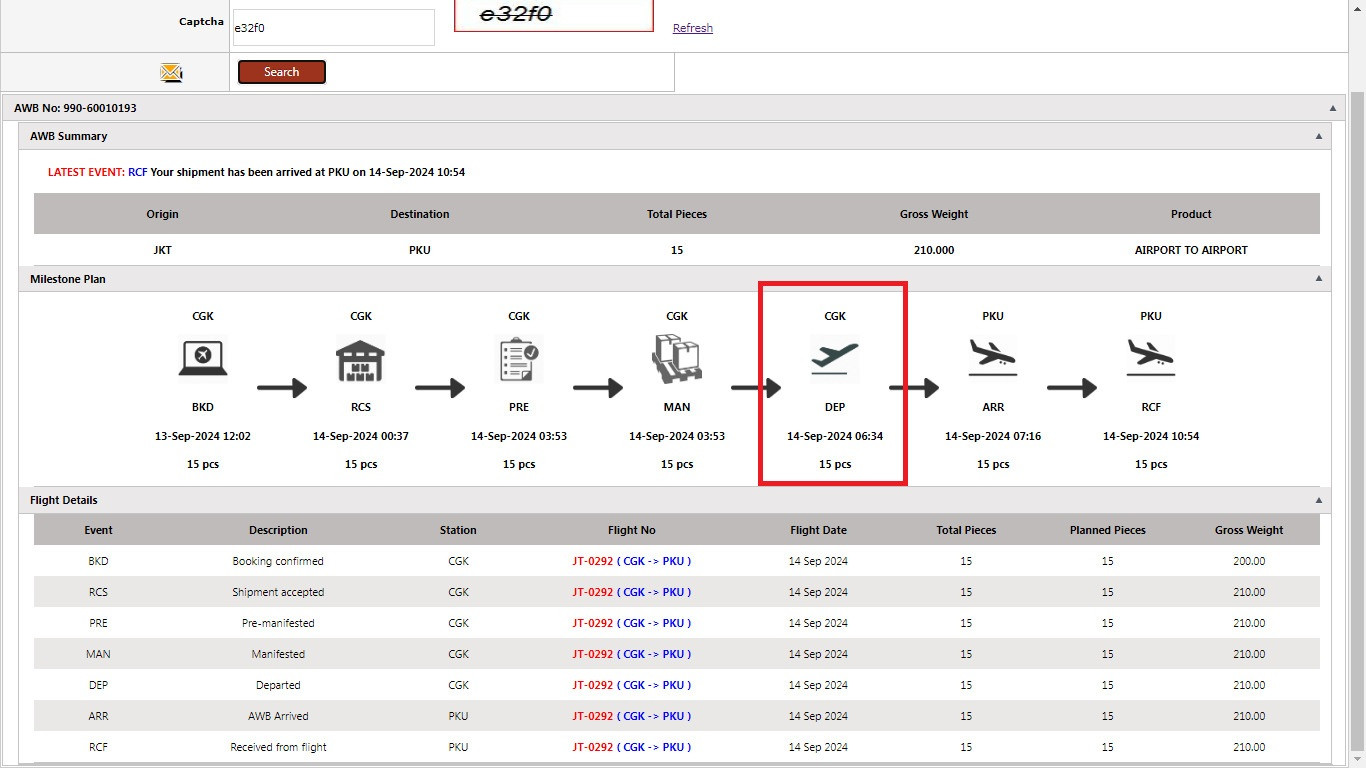Click the 14-Sep-2024 10:54 RCF milestone timestamp
Viewport: 1366px width, 768px height.
point(1151,436)
